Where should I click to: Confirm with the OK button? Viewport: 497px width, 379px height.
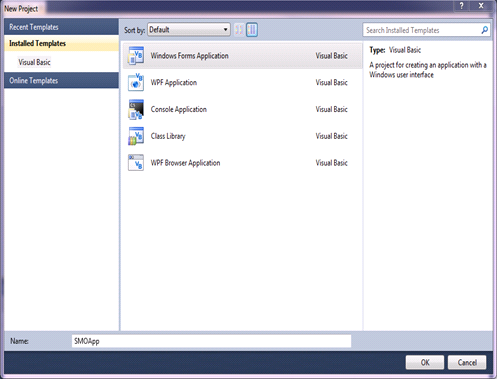(425, 362)
